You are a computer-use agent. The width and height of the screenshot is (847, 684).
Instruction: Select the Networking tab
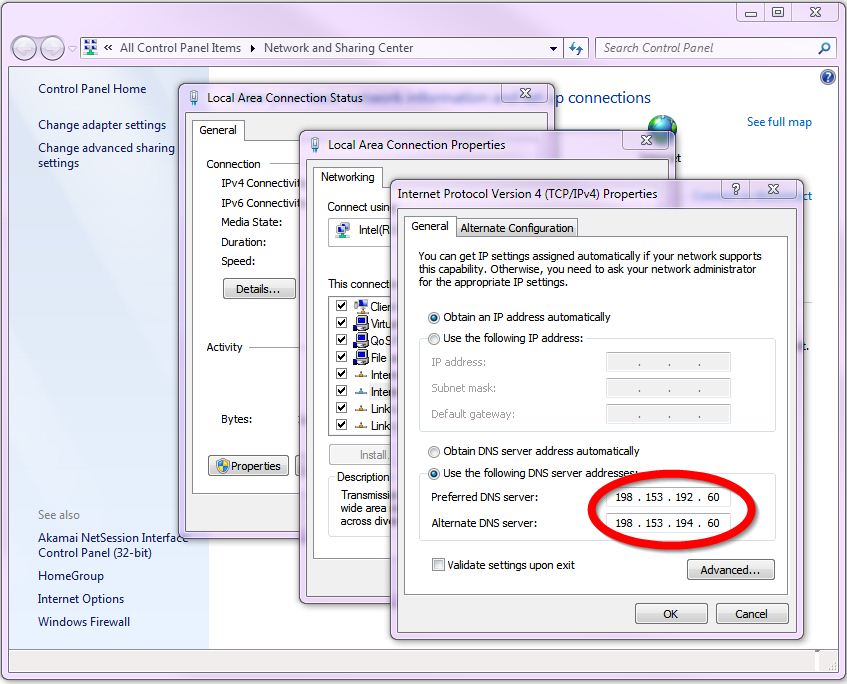[x=347, y=177]
